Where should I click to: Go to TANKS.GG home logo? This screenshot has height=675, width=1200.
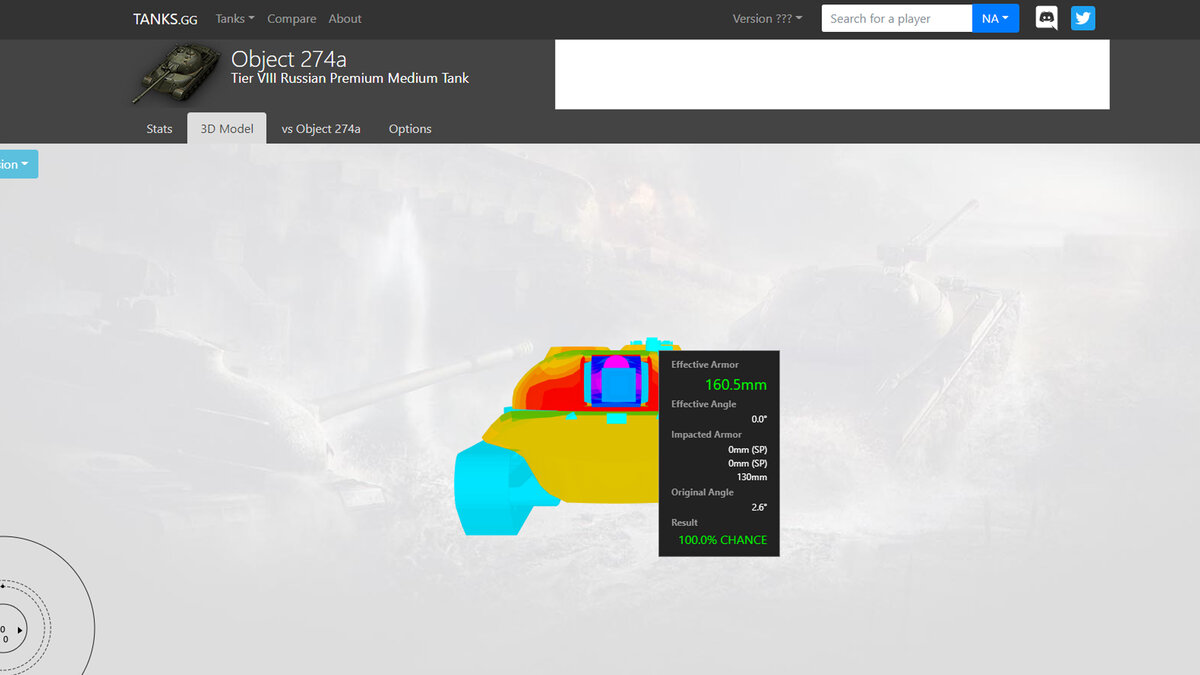point(165,19)
